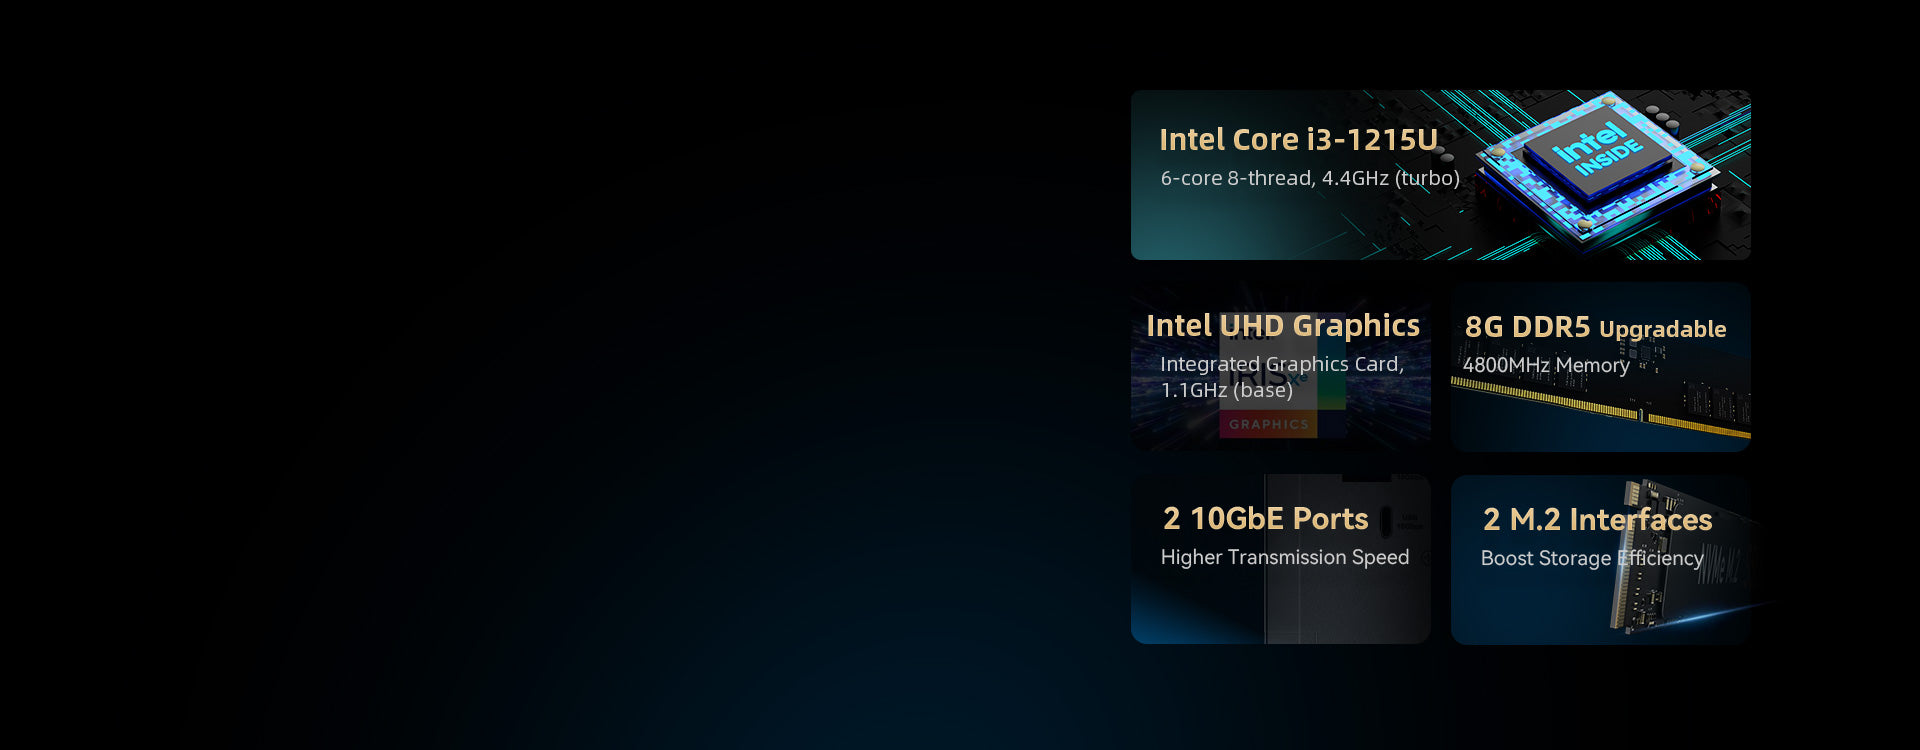Click the Upgradable label next to DDR5
Image resolution: width=1920 pixels, height=750 pixels.
point(1662,329)
